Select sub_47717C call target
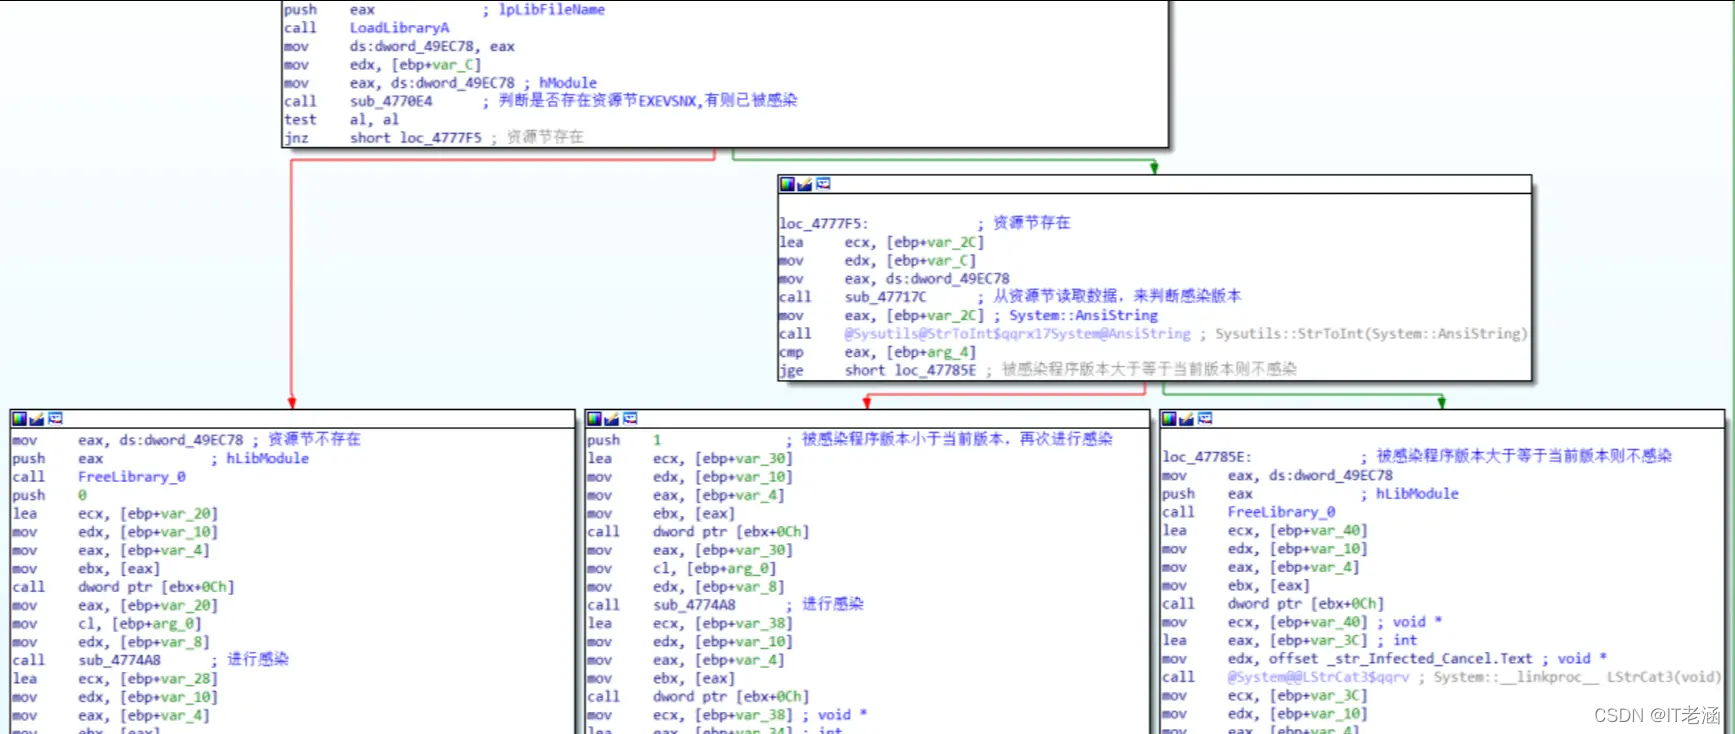Screen dimensions: 1735x734 (885, 297)
